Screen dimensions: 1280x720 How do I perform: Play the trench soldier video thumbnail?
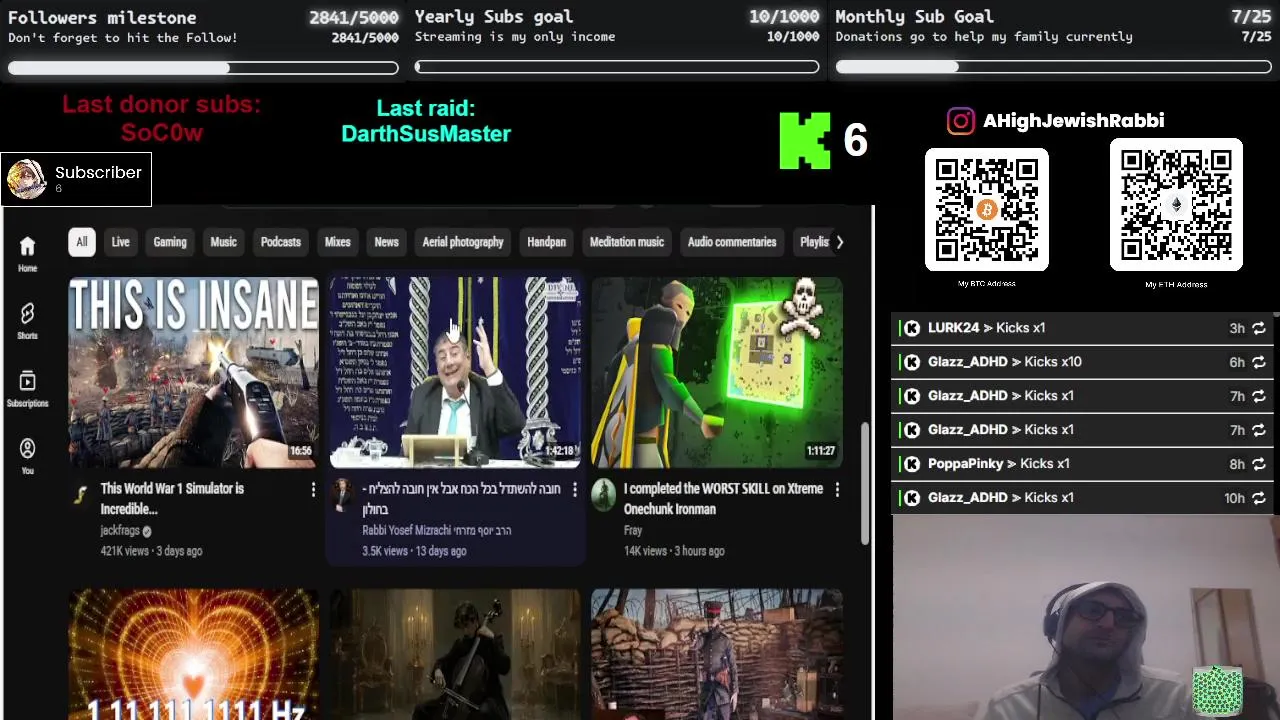[x=717, y=654]
